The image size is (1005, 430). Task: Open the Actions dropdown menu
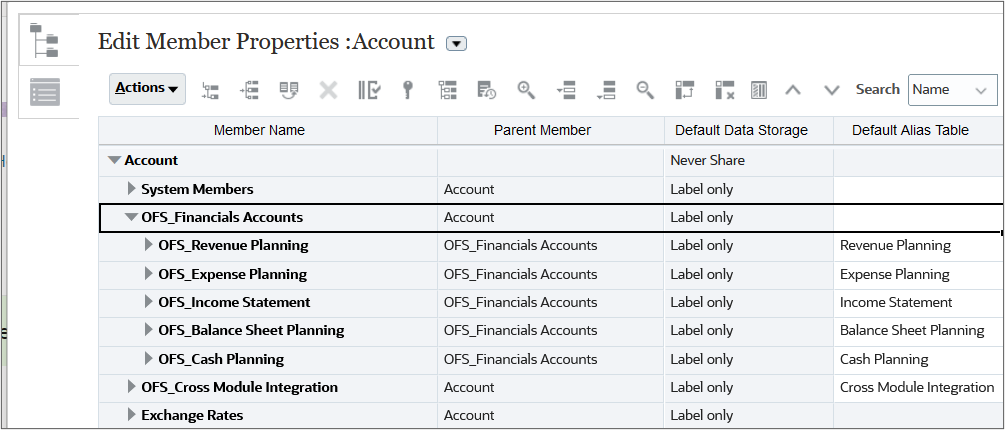coord(147,89)
